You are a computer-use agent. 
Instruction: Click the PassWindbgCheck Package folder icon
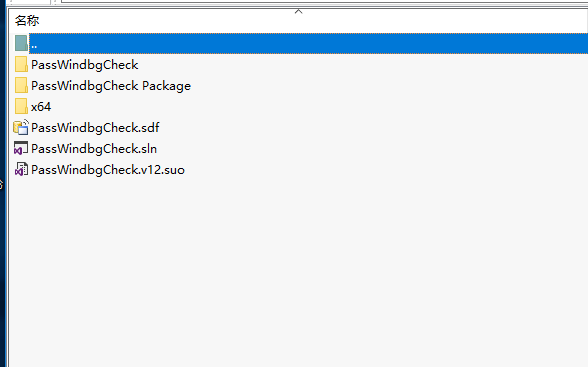point(21,85)
